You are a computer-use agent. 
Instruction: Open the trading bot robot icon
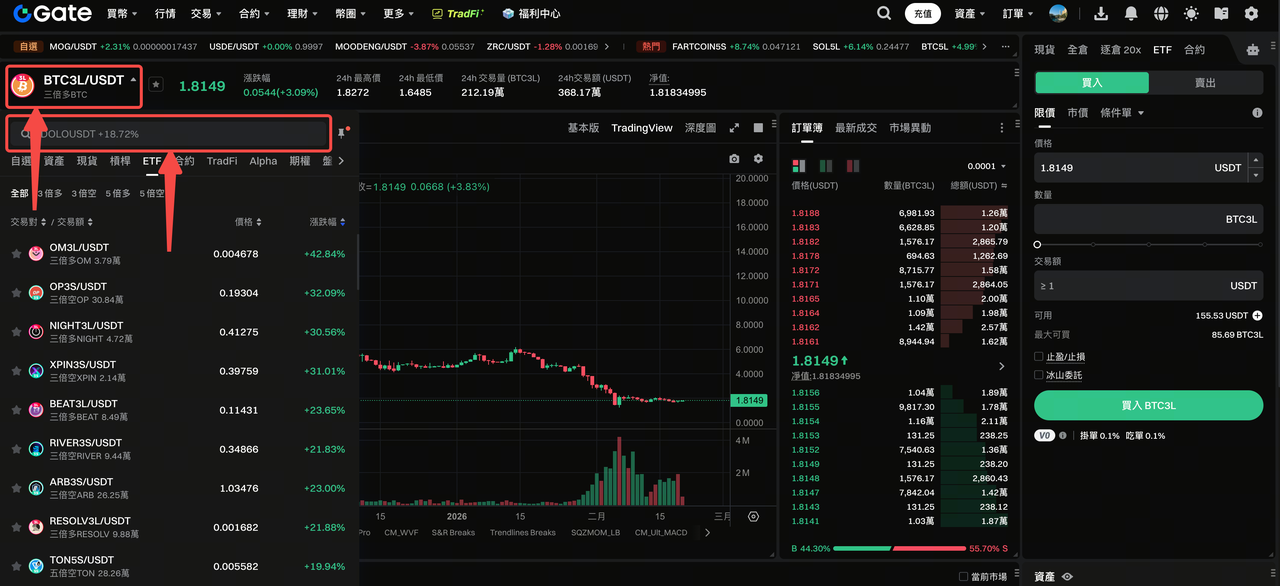(x=1253, y=50)
